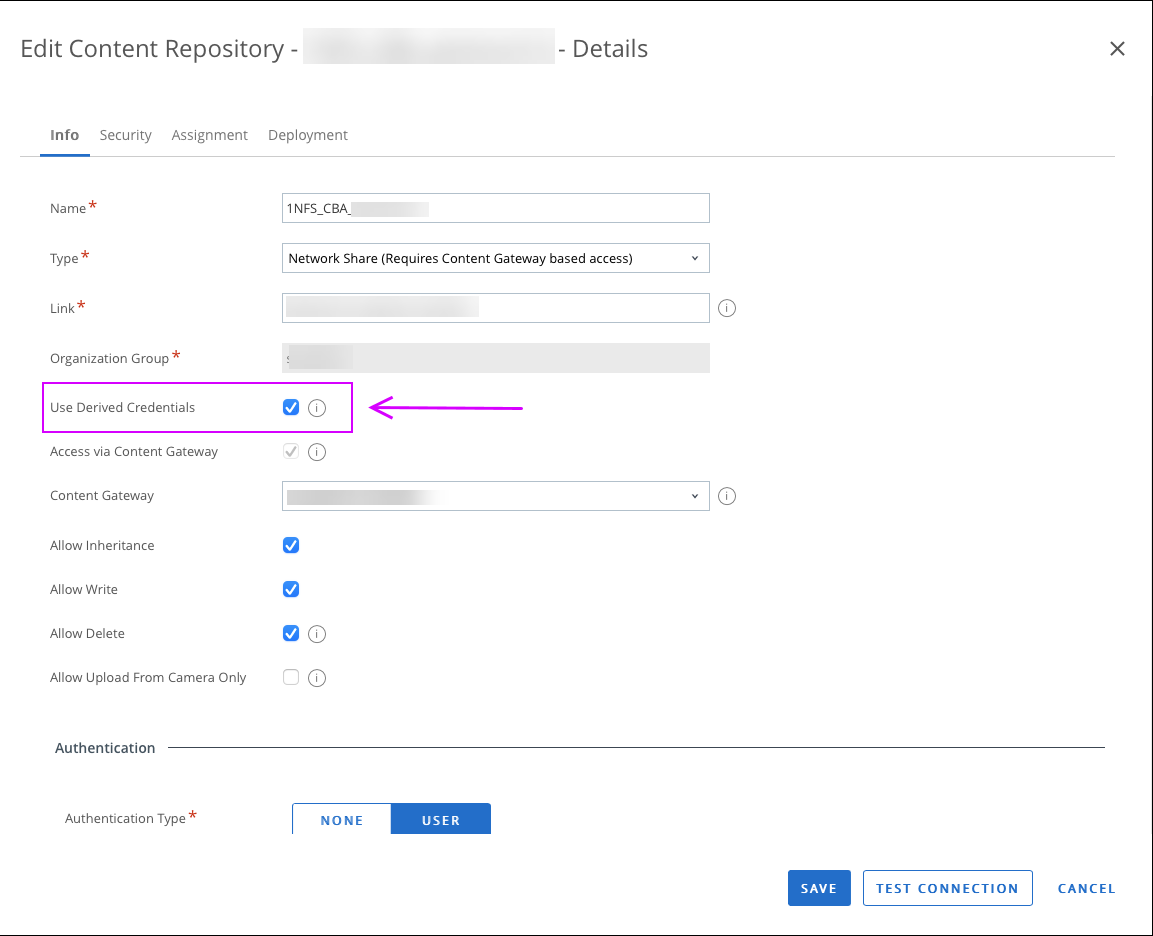
Task: Focus the Link input field
Action: click(496, 308)
